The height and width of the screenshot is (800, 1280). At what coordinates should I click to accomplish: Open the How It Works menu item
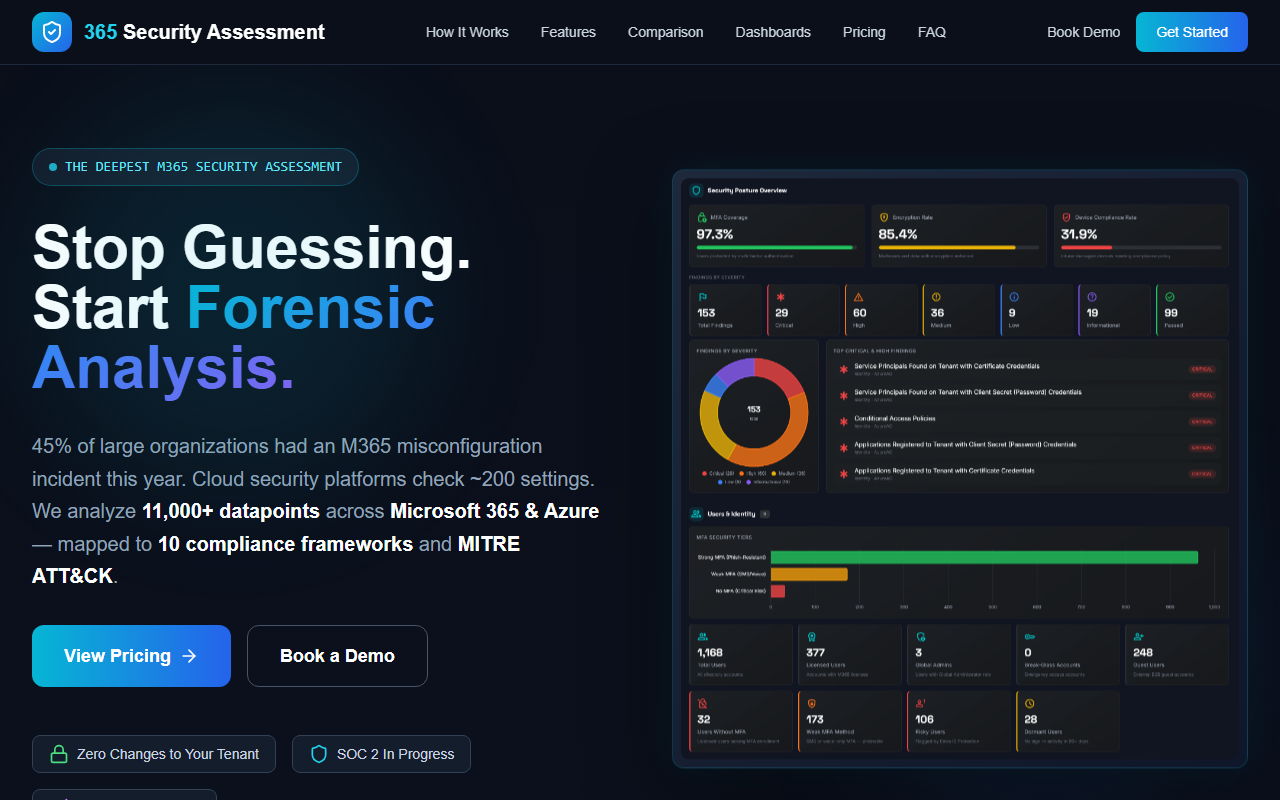(x=467, y=32)
